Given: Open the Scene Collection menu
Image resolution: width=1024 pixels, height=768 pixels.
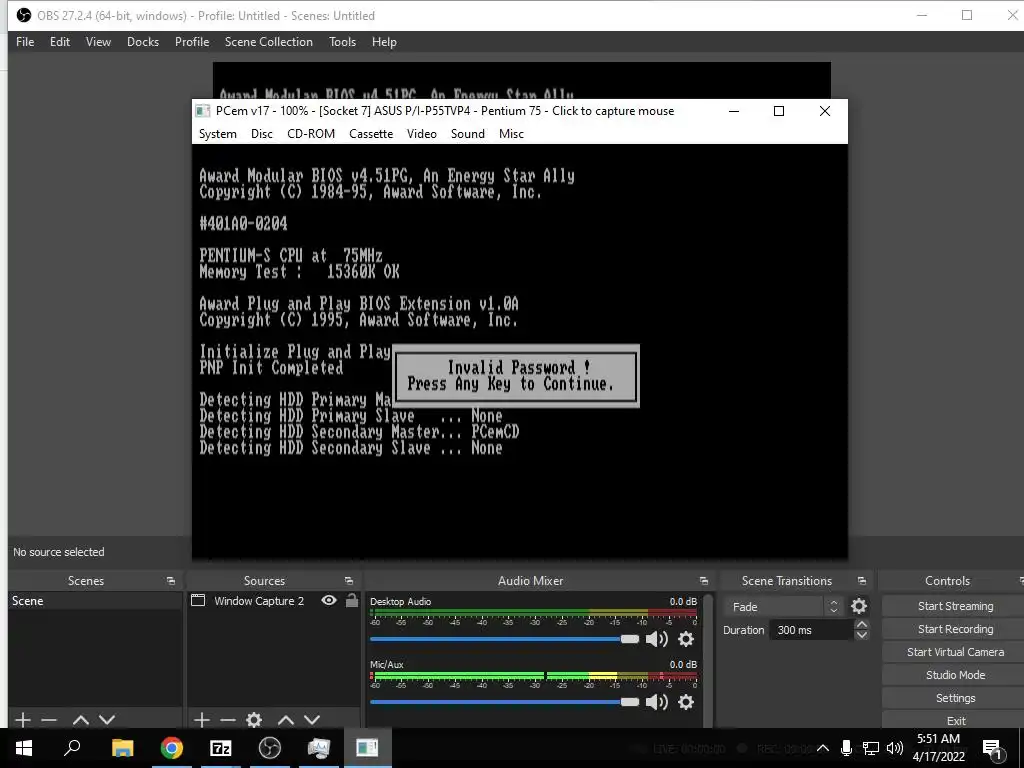Looking at the screenshot, I should (268, 42).
